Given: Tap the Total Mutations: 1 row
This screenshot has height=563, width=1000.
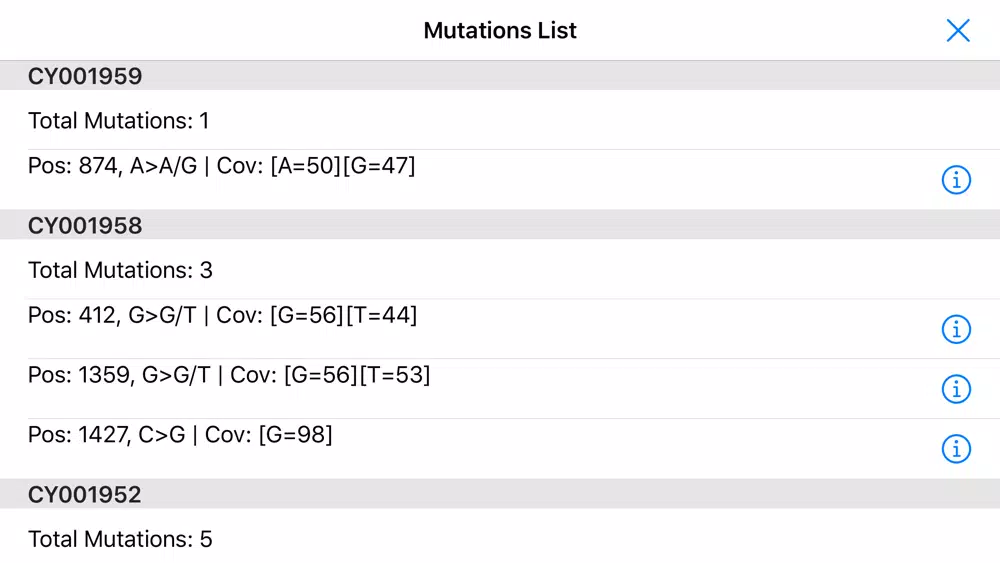Looking at the screenshot, I should (x=500, y=120).
